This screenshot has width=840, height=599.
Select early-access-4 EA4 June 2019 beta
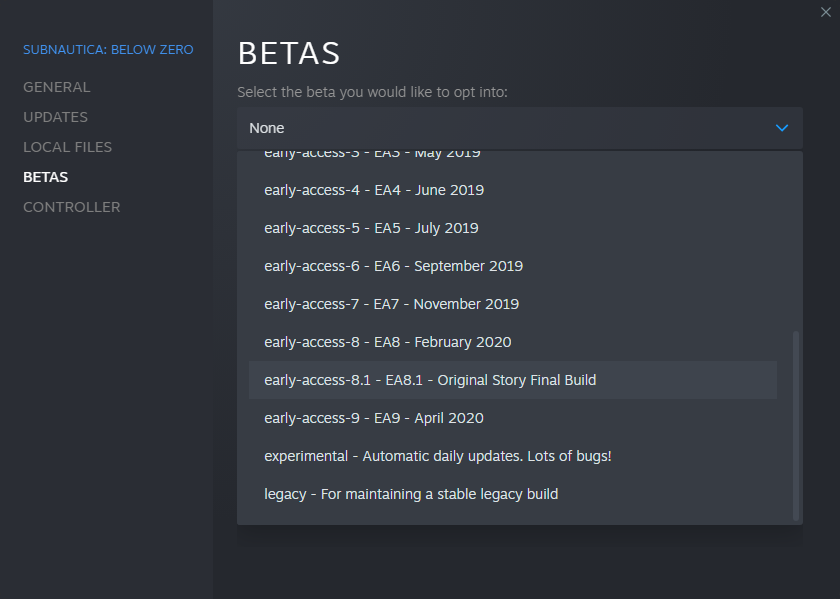(x=374, y=190)
